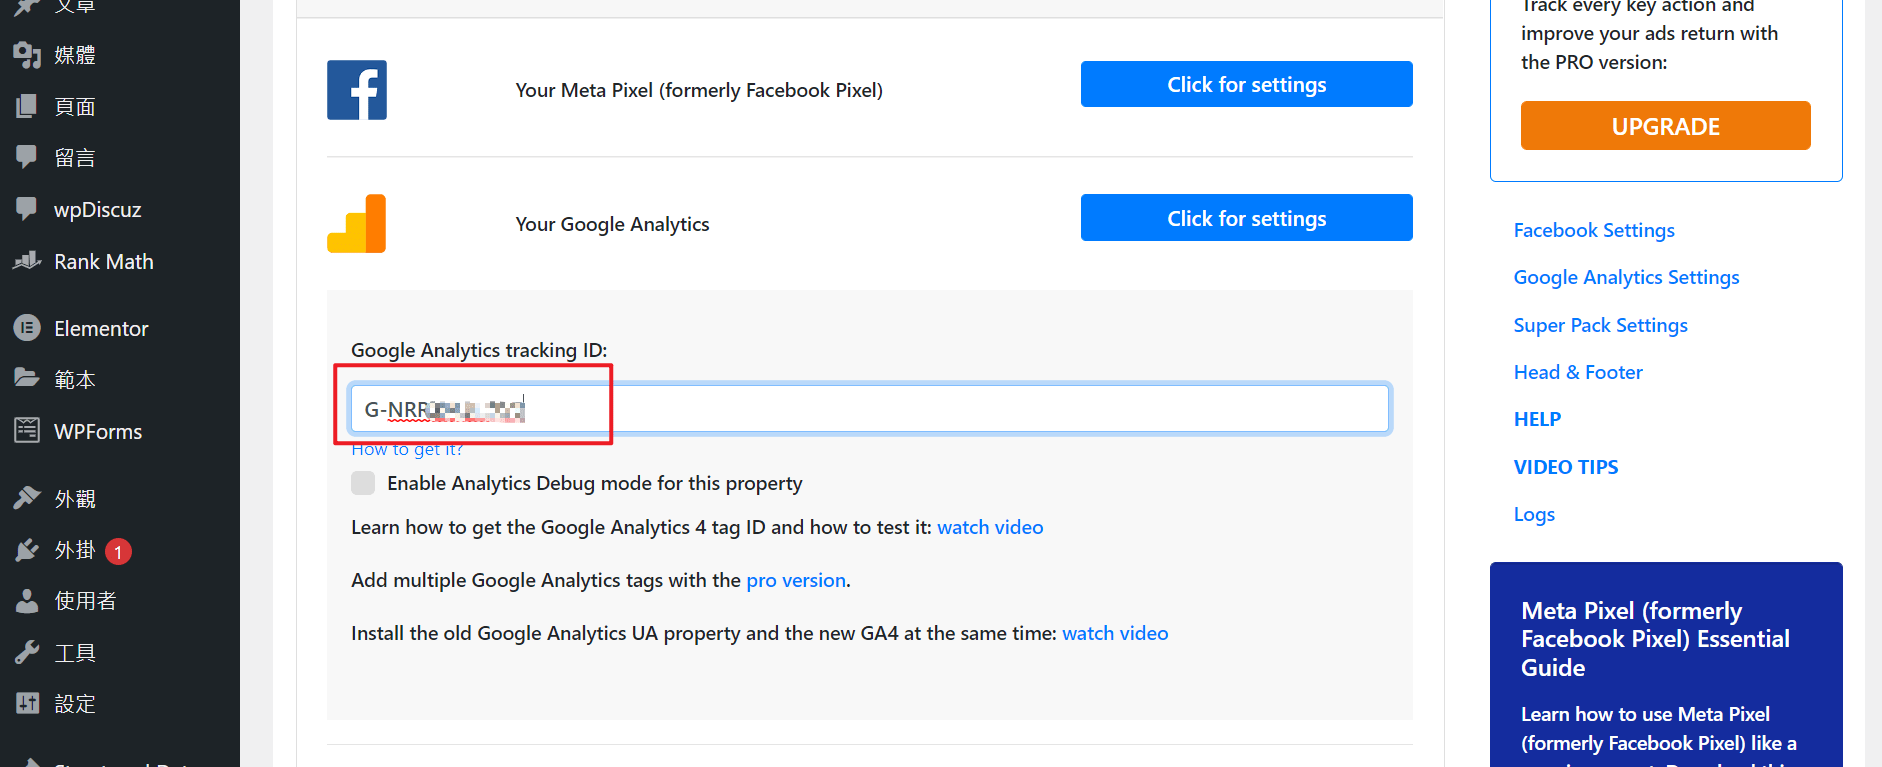
Task: Click 'Your Google Analytics' label text
Action: point(612,224)
